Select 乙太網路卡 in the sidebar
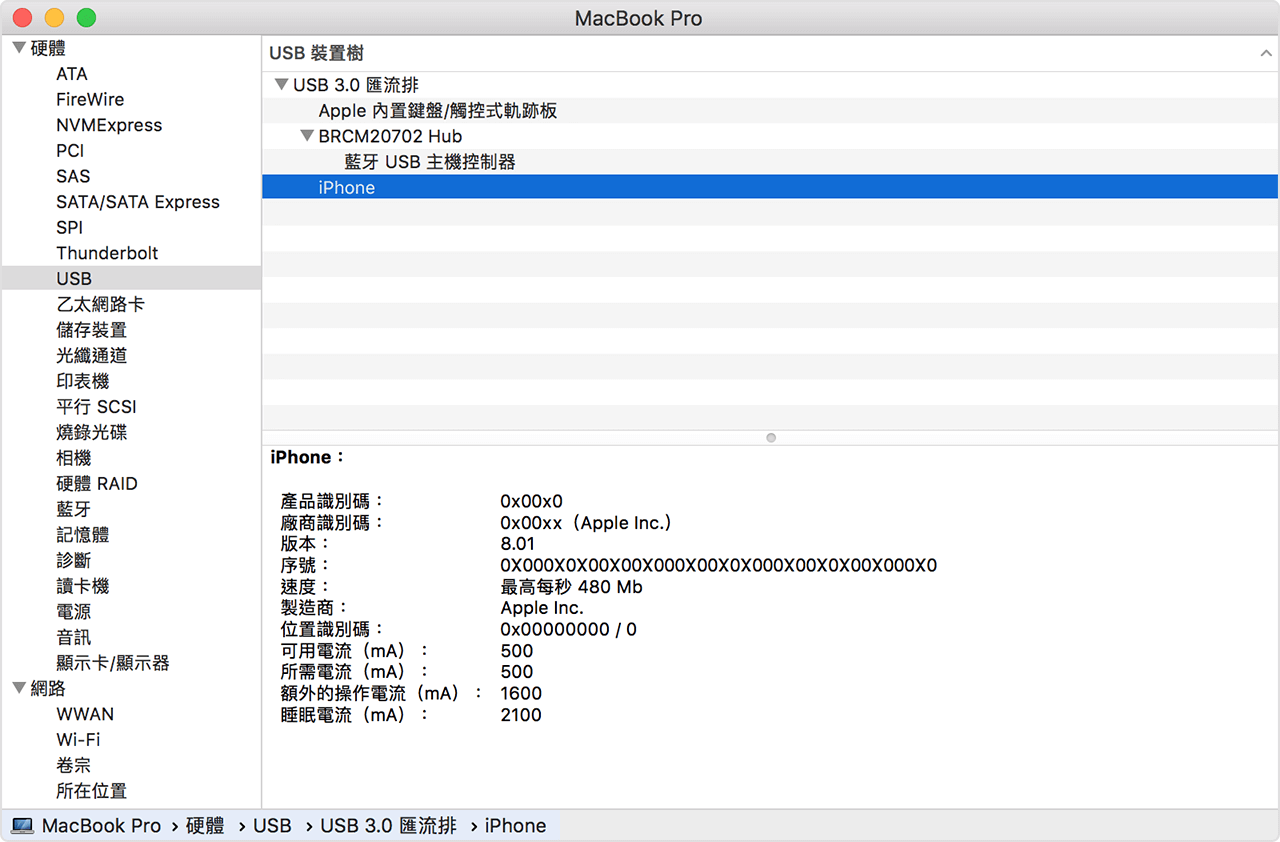Viewport: 1280px width, 842px height. 100,304
